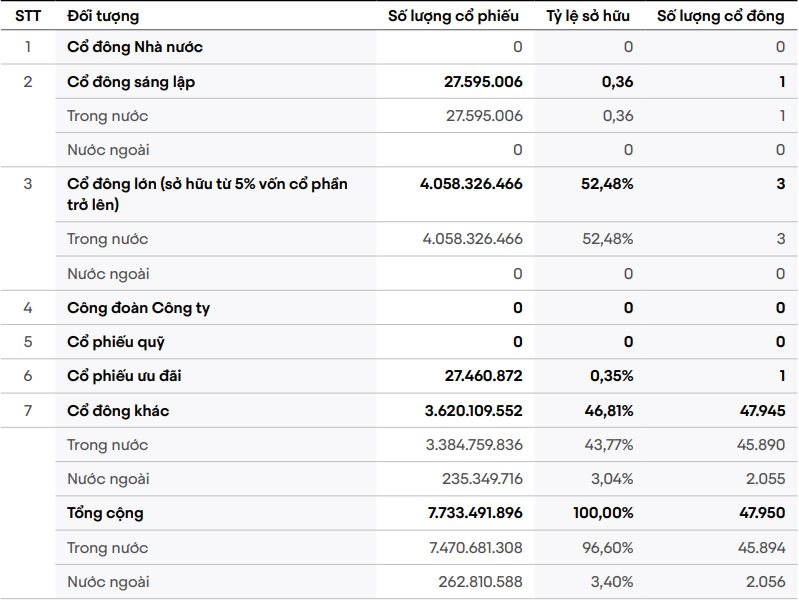Select the Công đoàn Công ty row
799x608 pixels.
tap(138, 308)
